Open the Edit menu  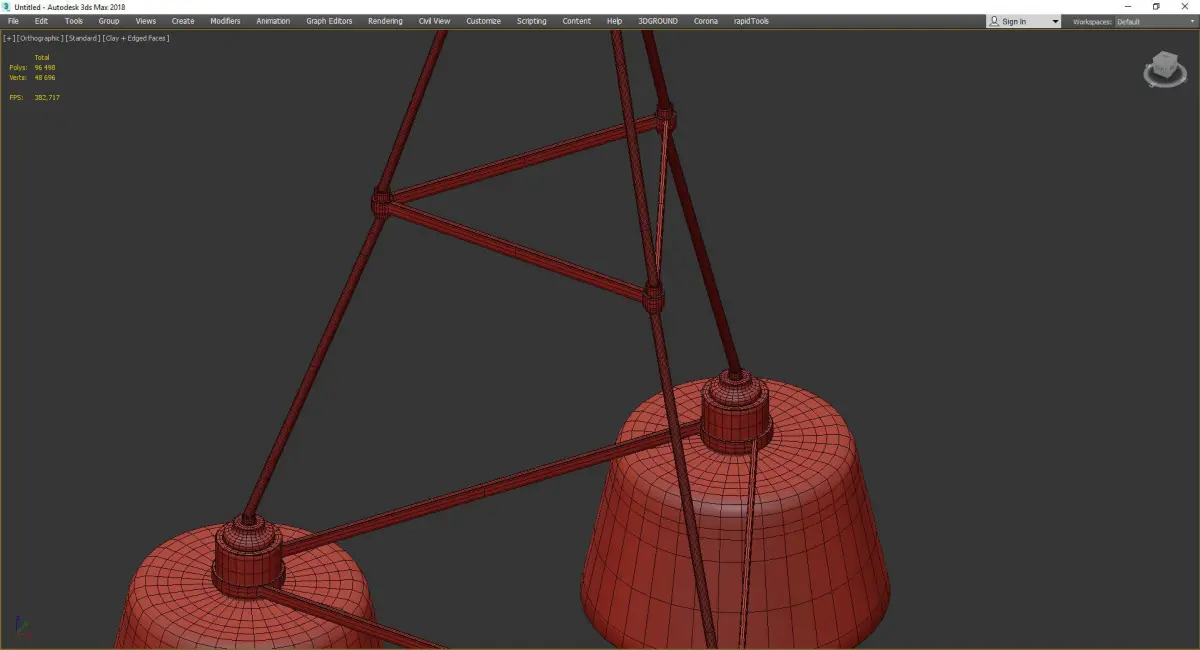coord(41,21)
